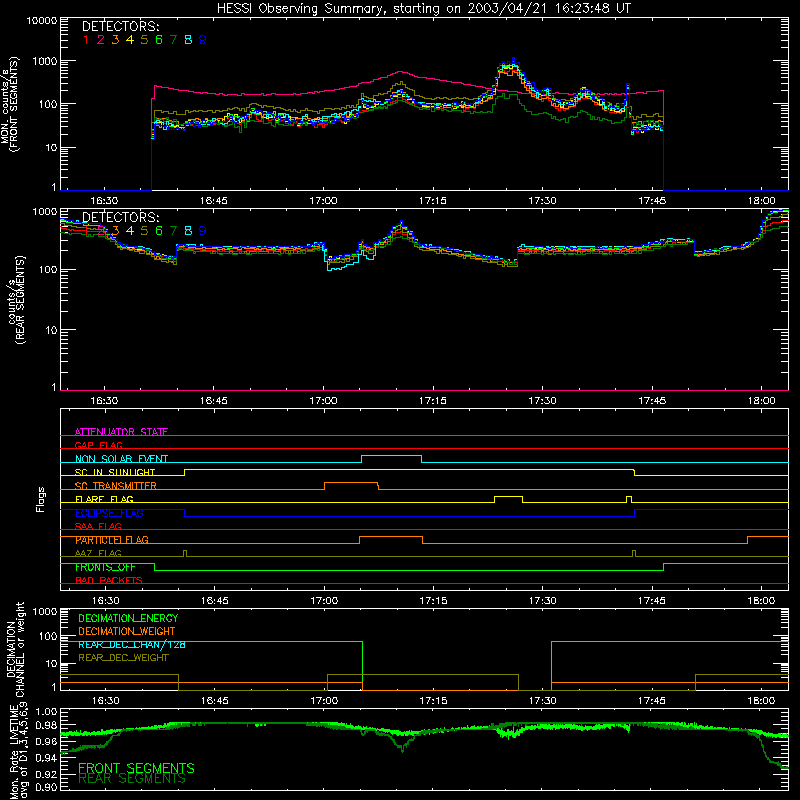Click DETECTORS label in rear segments plot
This screenshot has height=800, width=800.
click(x=121, y=217)
